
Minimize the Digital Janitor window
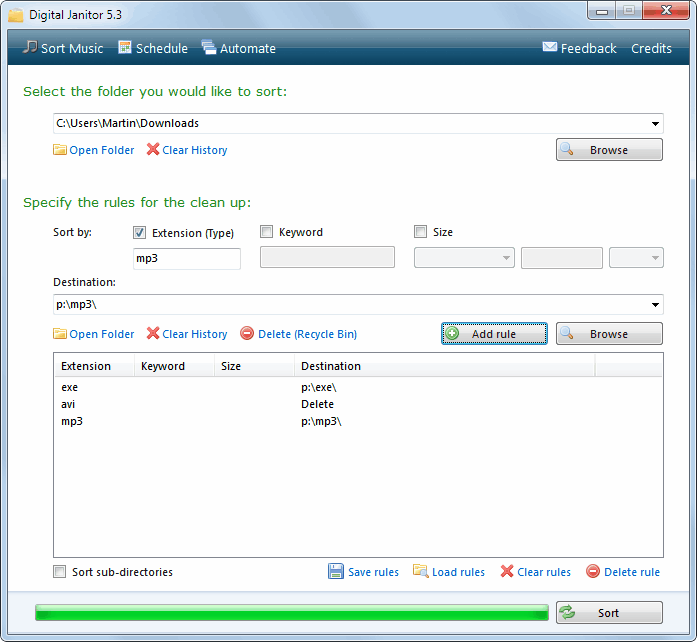tap(602, 11)
